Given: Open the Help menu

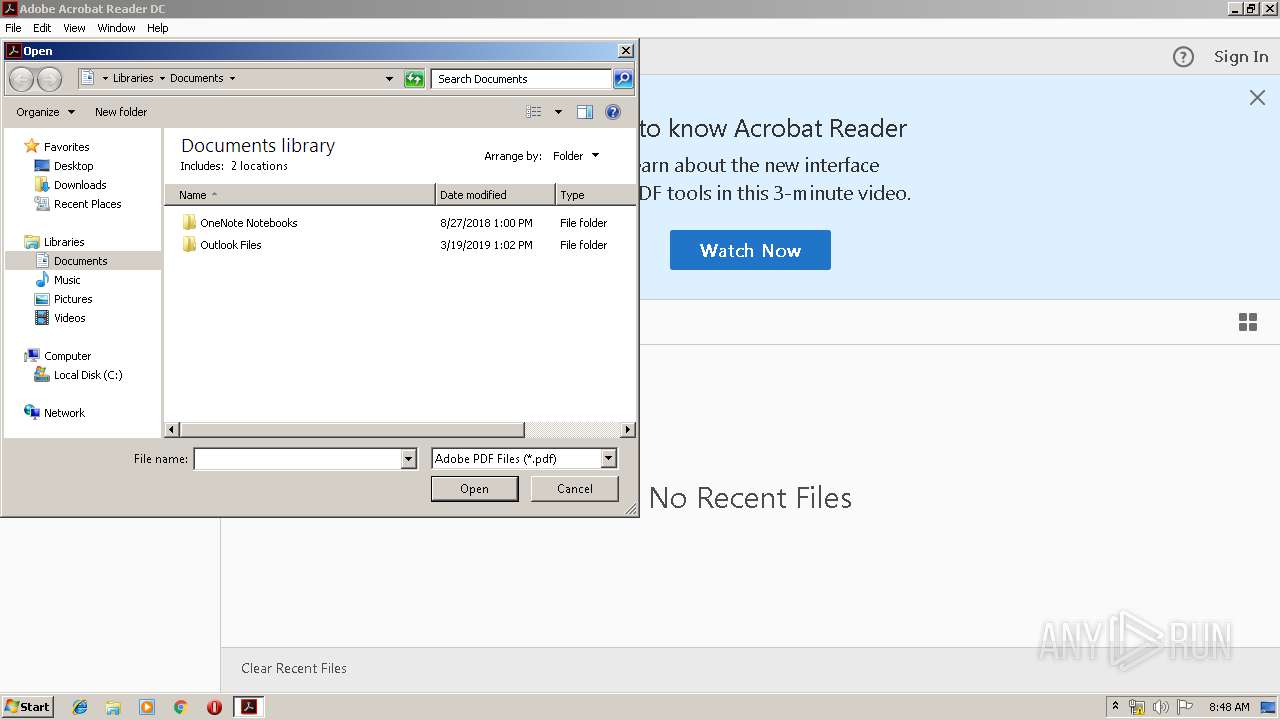Looking at the screenshot, I should [158, 28].
